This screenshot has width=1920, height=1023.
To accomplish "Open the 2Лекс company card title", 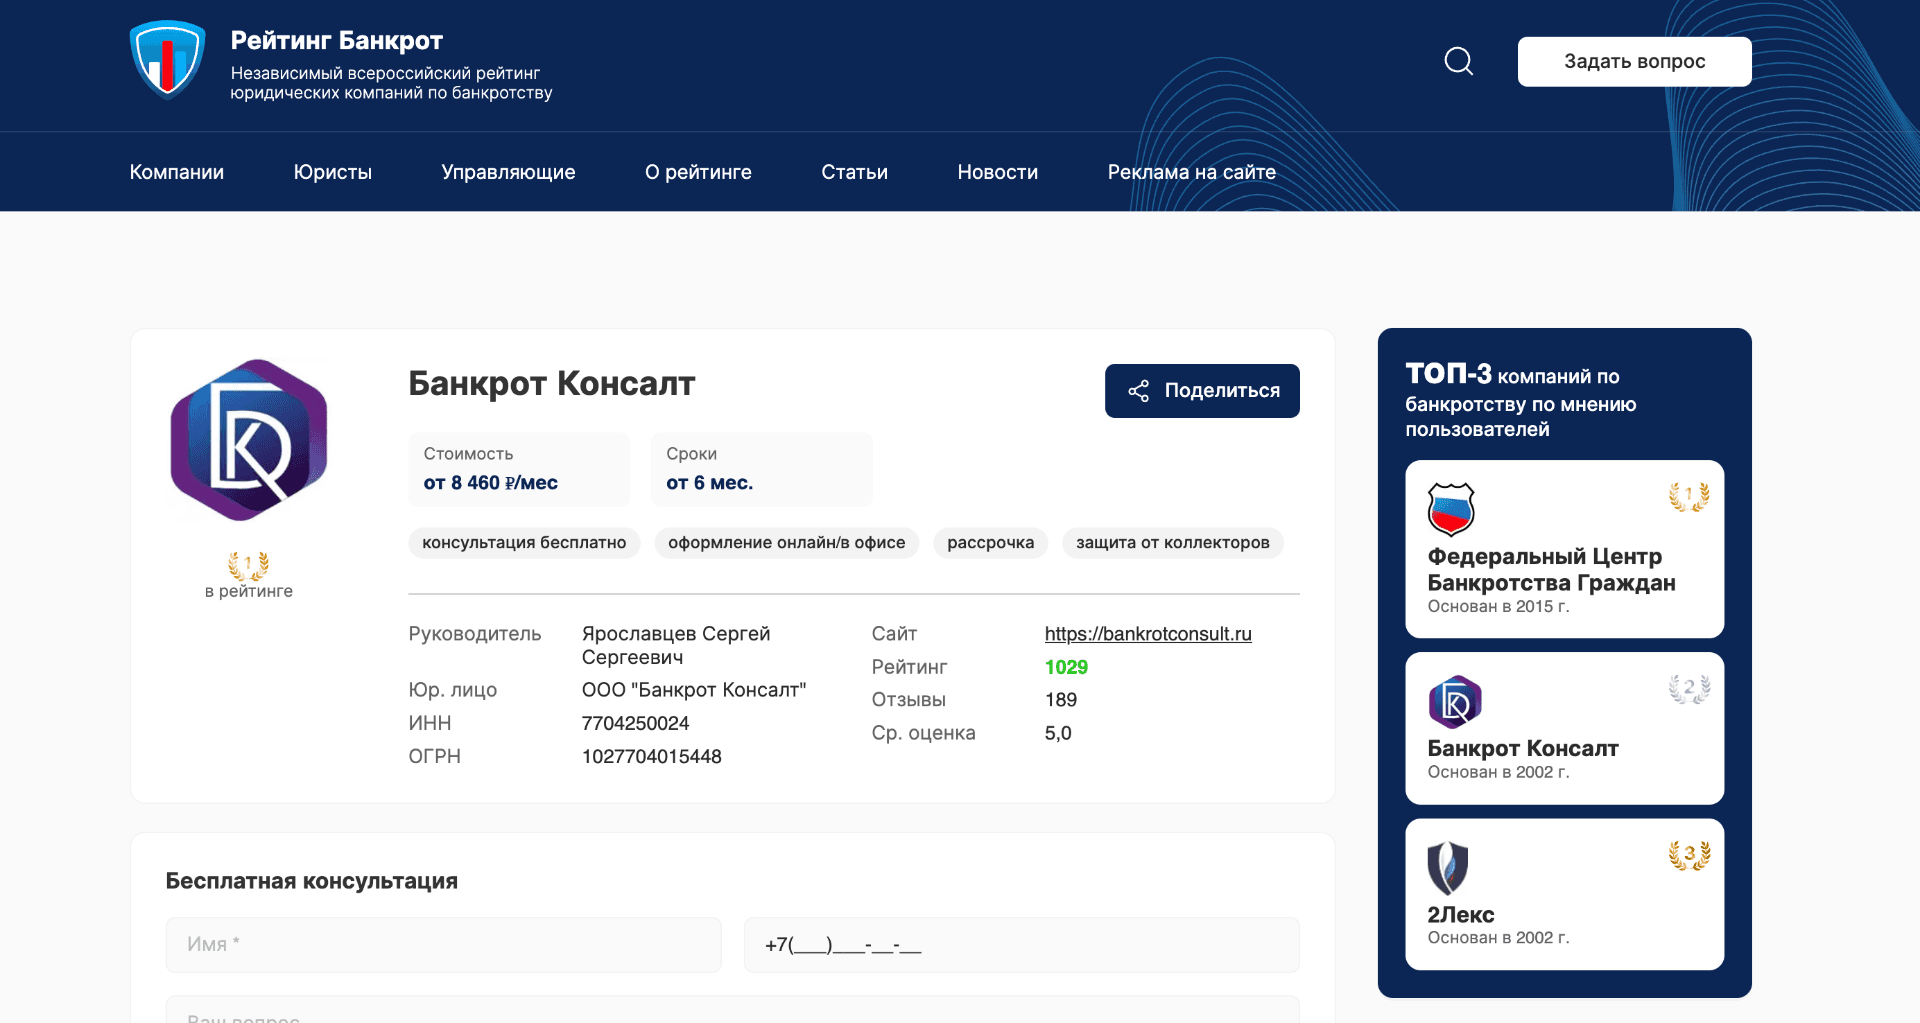I will click(1460, 914).
